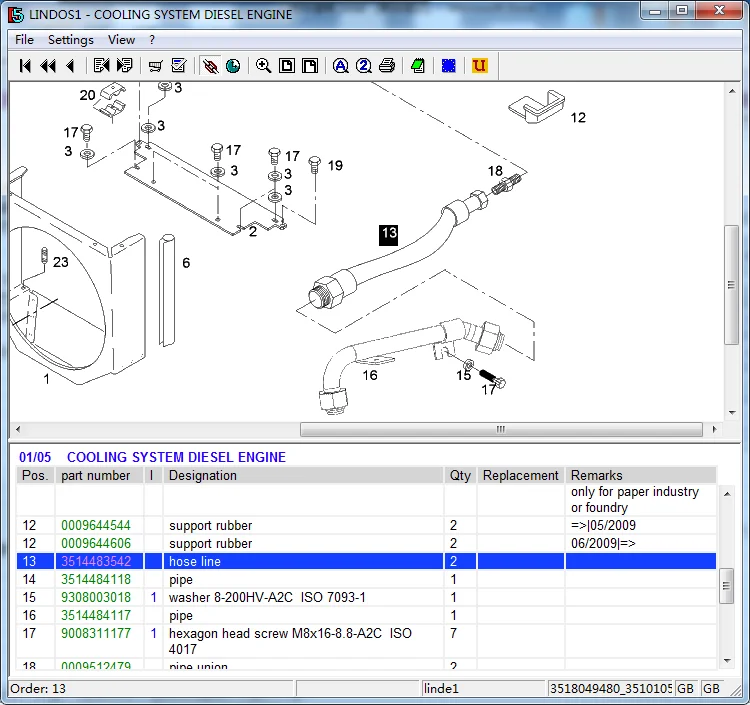Click the first page-view icon

(x=287, y=66)
